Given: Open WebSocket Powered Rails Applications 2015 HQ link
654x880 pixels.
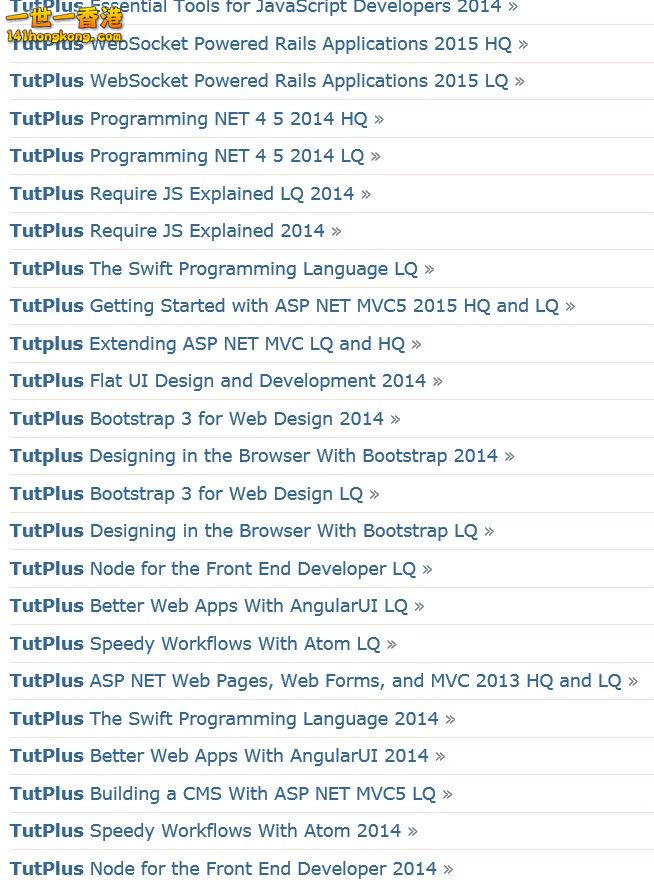Looking at the screenshot, I should [269, 44].
